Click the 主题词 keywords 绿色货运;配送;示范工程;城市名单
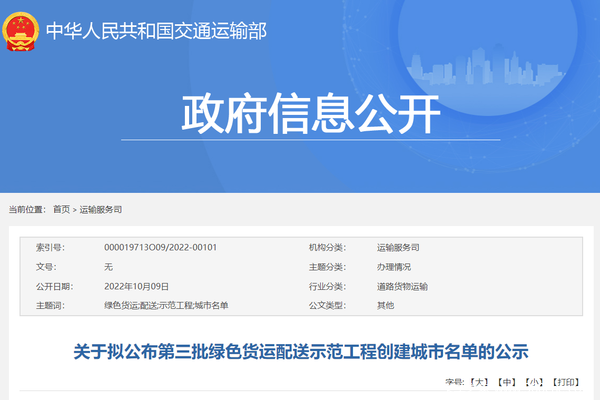The height and width of the screenshot is (400, 600). coord(166,305)
